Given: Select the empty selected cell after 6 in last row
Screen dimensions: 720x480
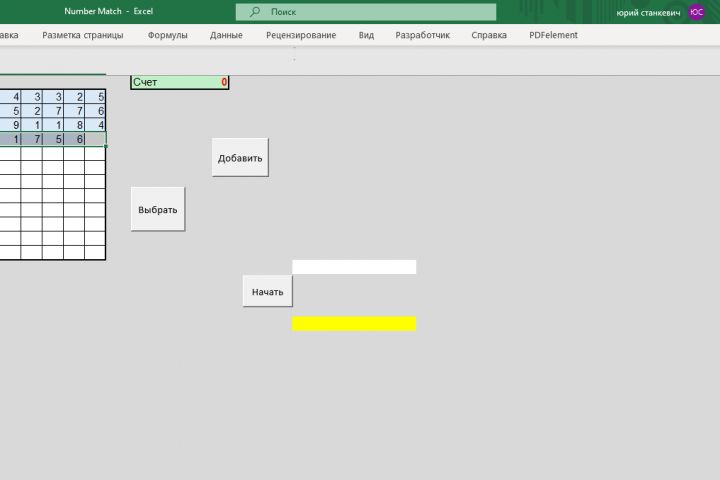Looking at the screenshot, I should point(96,139).
